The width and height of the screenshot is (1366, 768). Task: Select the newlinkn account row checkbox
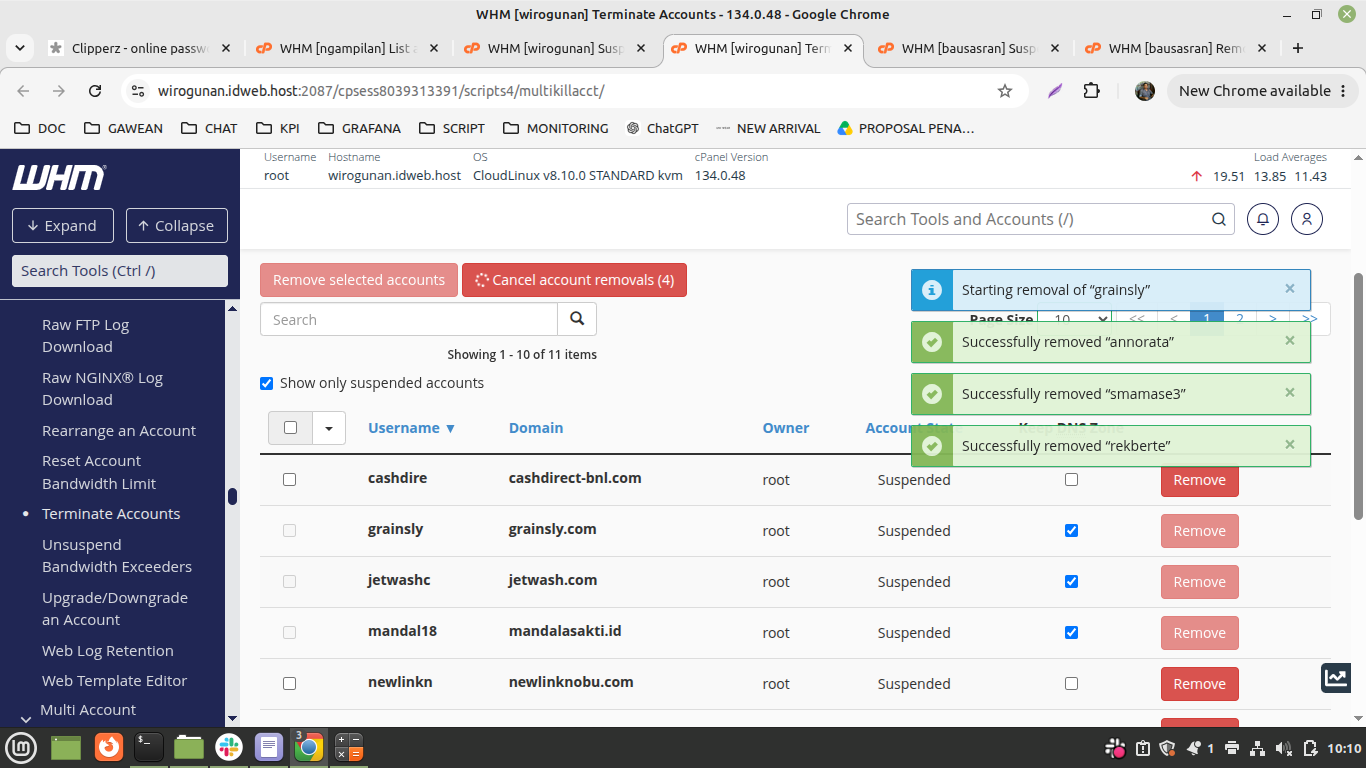(289, 683)
